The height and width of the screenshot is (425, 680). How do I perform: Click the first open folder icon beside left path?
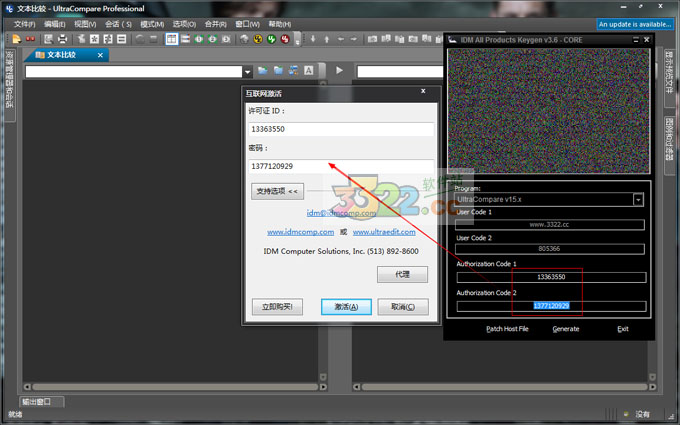click(263, 70)
